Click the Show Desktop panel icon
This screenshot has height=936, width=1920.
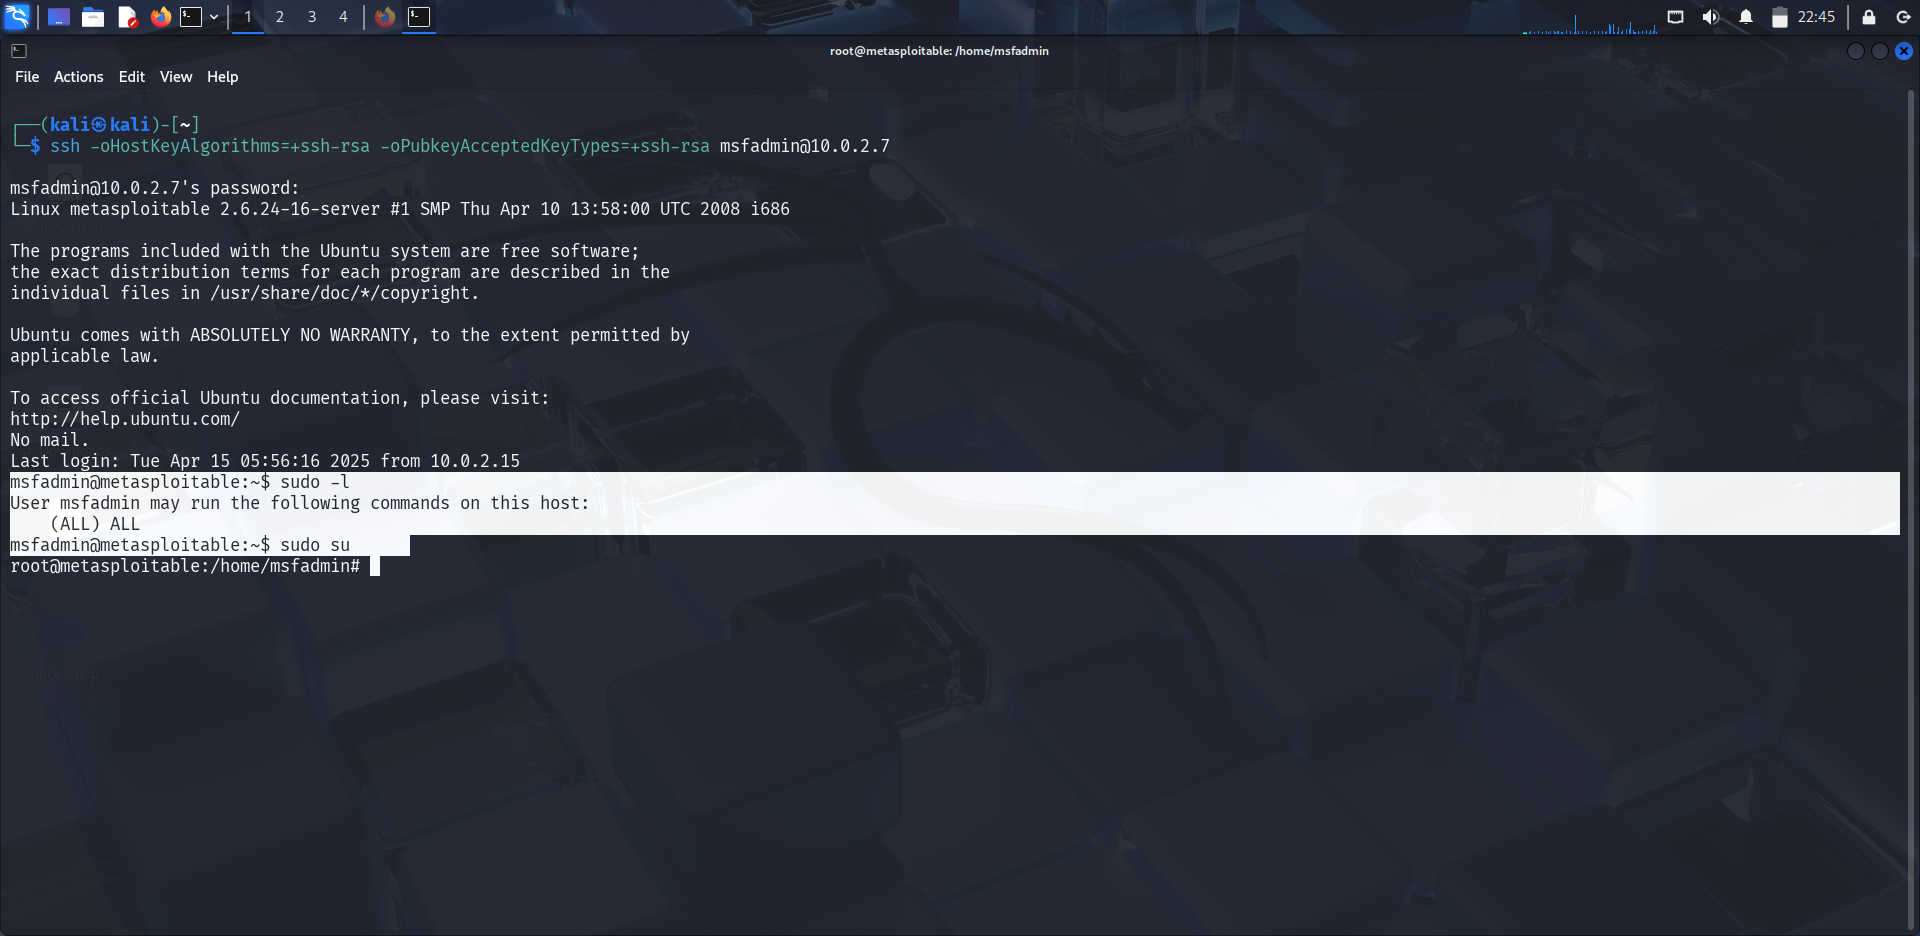[59, 17]
